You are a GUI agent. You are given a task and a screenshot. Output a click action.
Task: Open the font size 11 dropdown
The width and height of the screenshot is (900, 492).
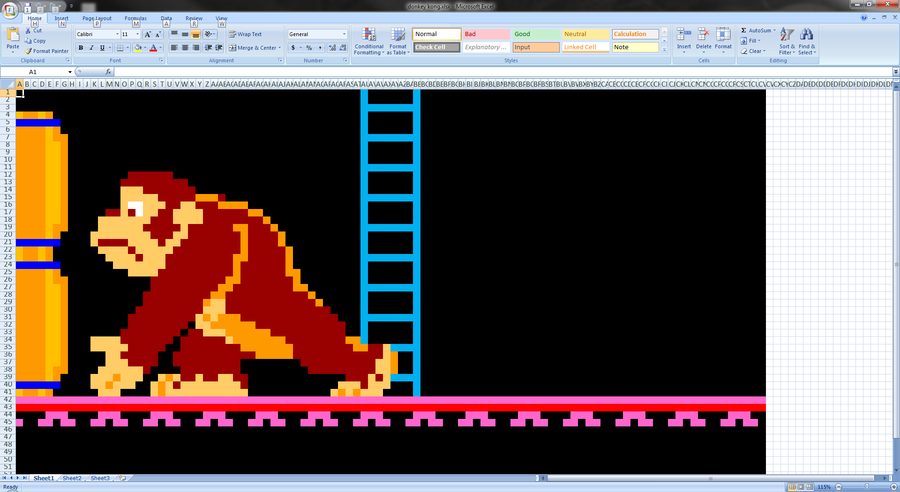[138, 34]
